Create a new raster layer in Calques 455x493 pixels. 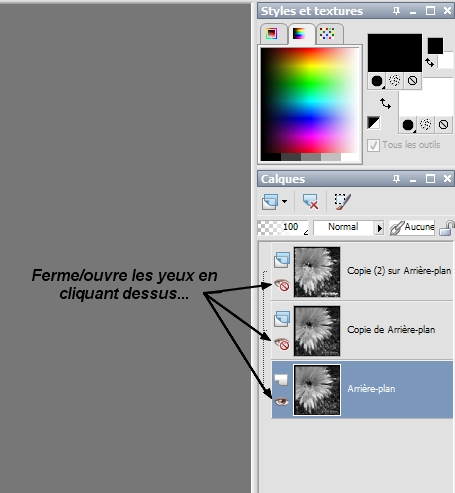pos(270,202)
